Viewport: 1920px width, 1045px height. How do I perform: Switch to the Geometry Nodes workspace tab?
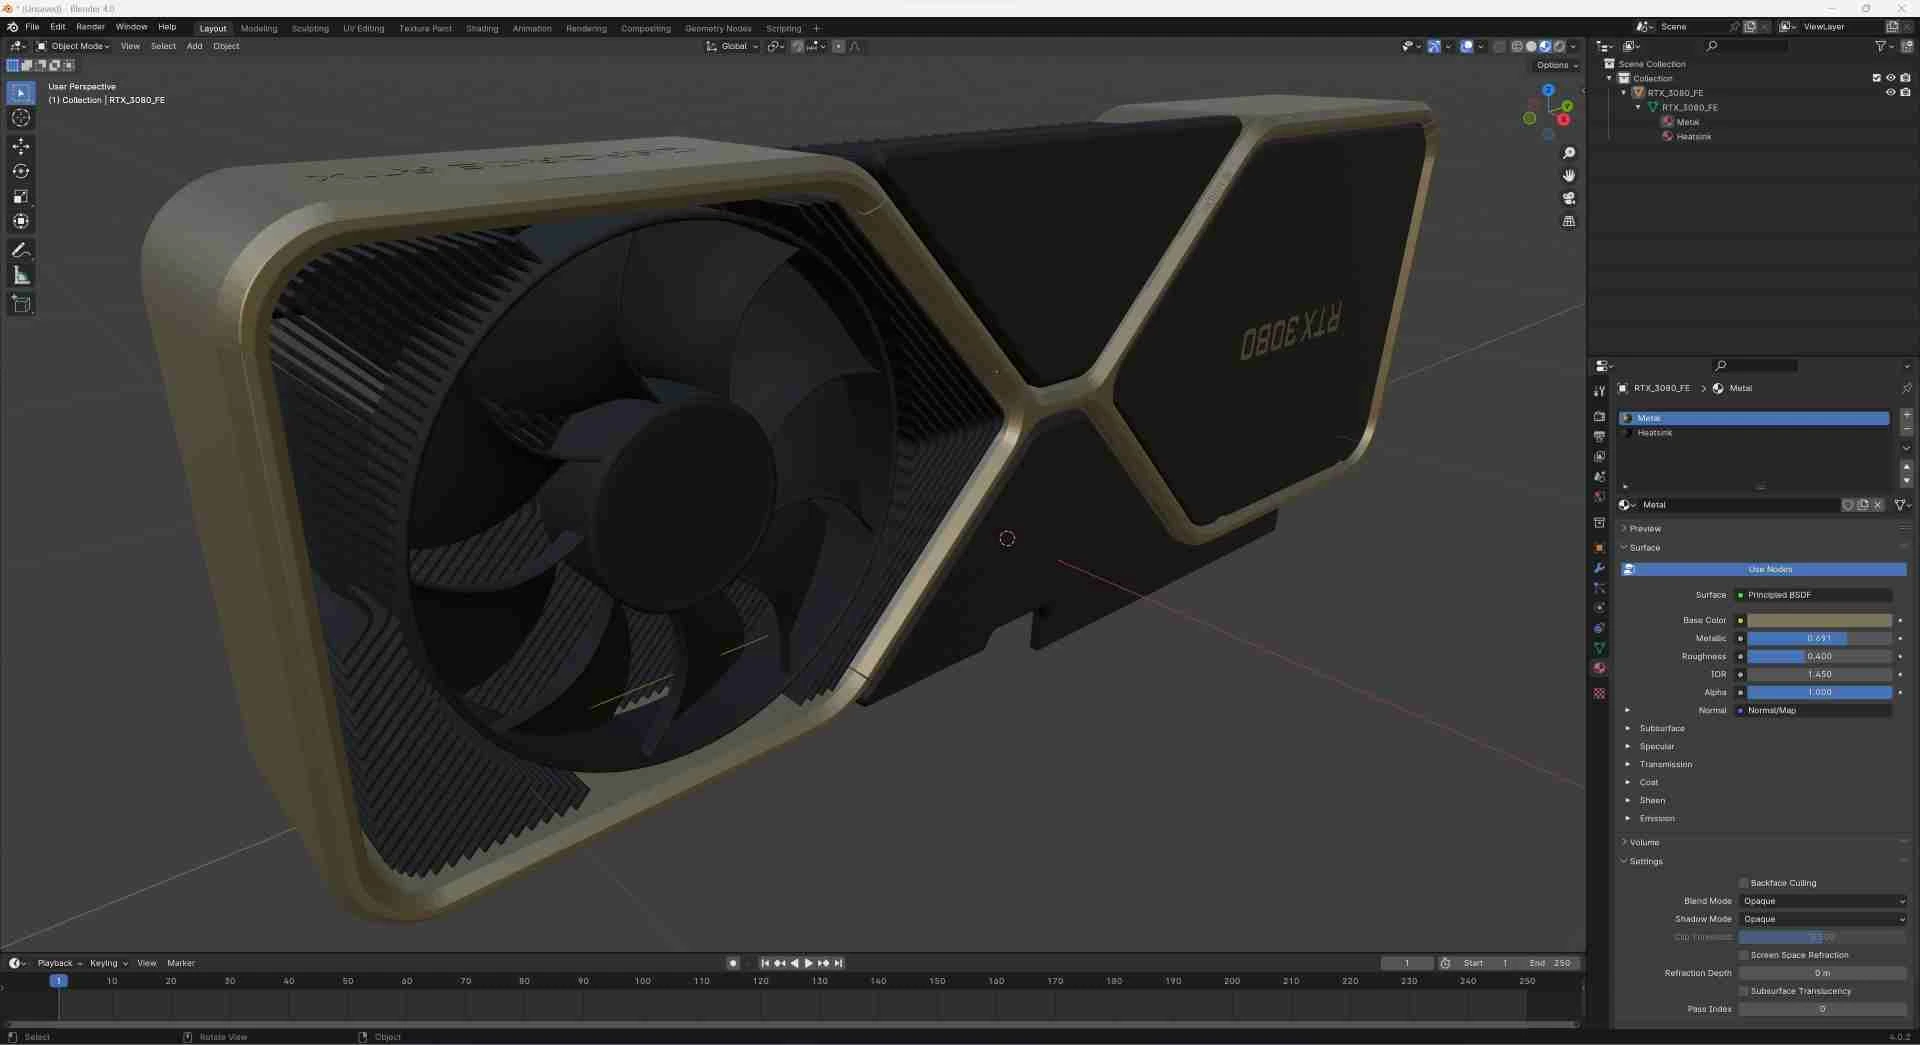click(718, 28)
